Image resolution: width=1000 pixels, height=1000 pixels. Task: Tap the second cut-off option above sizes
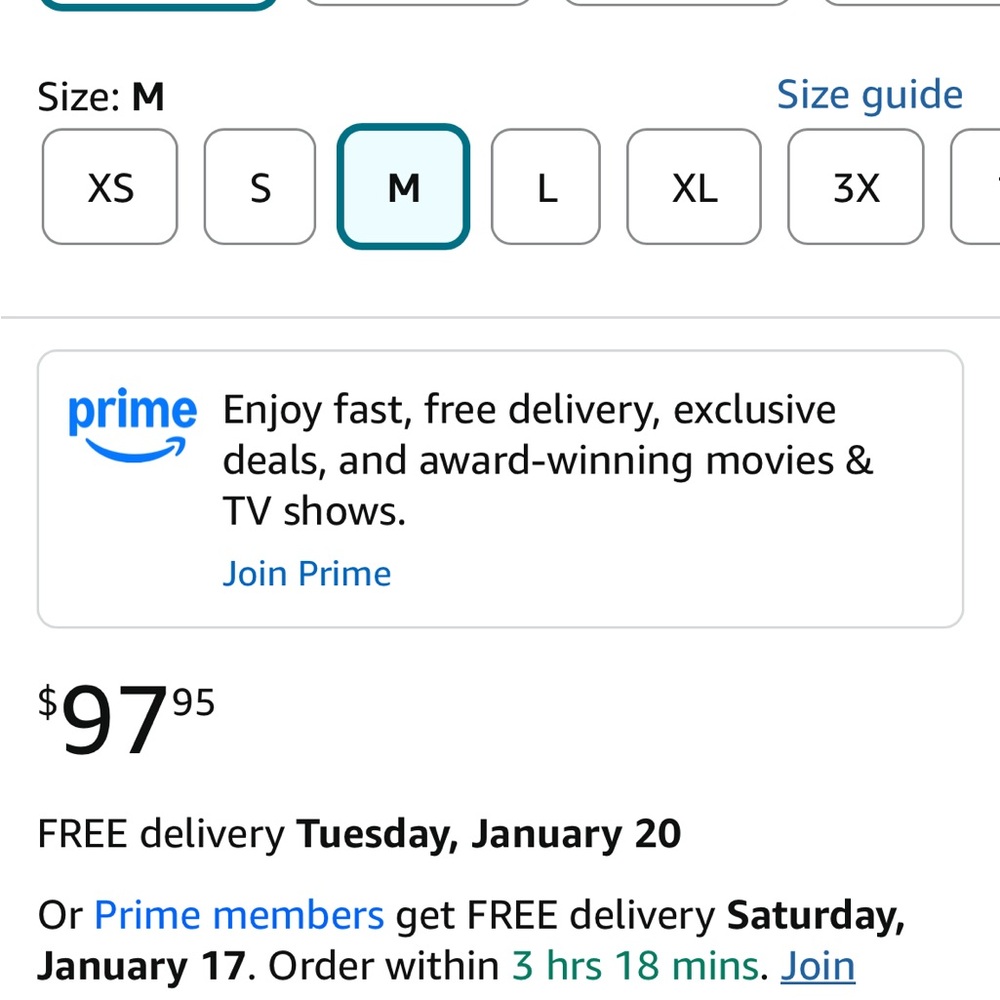[418, 2]
